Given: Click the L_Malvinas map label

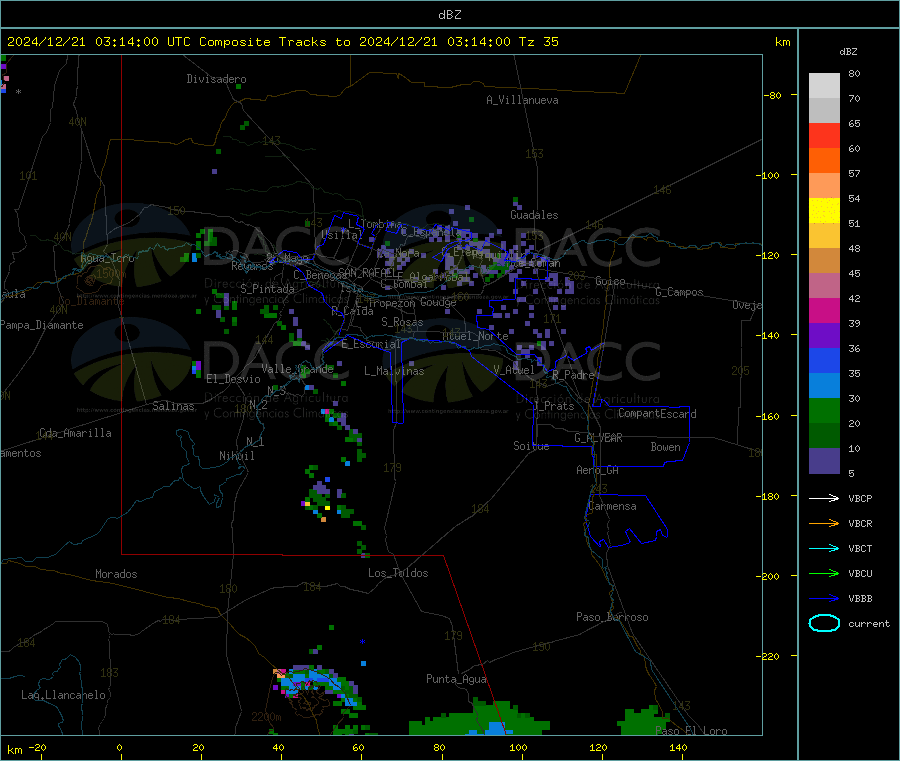Looking at the screenshot, I should [394, 371].
